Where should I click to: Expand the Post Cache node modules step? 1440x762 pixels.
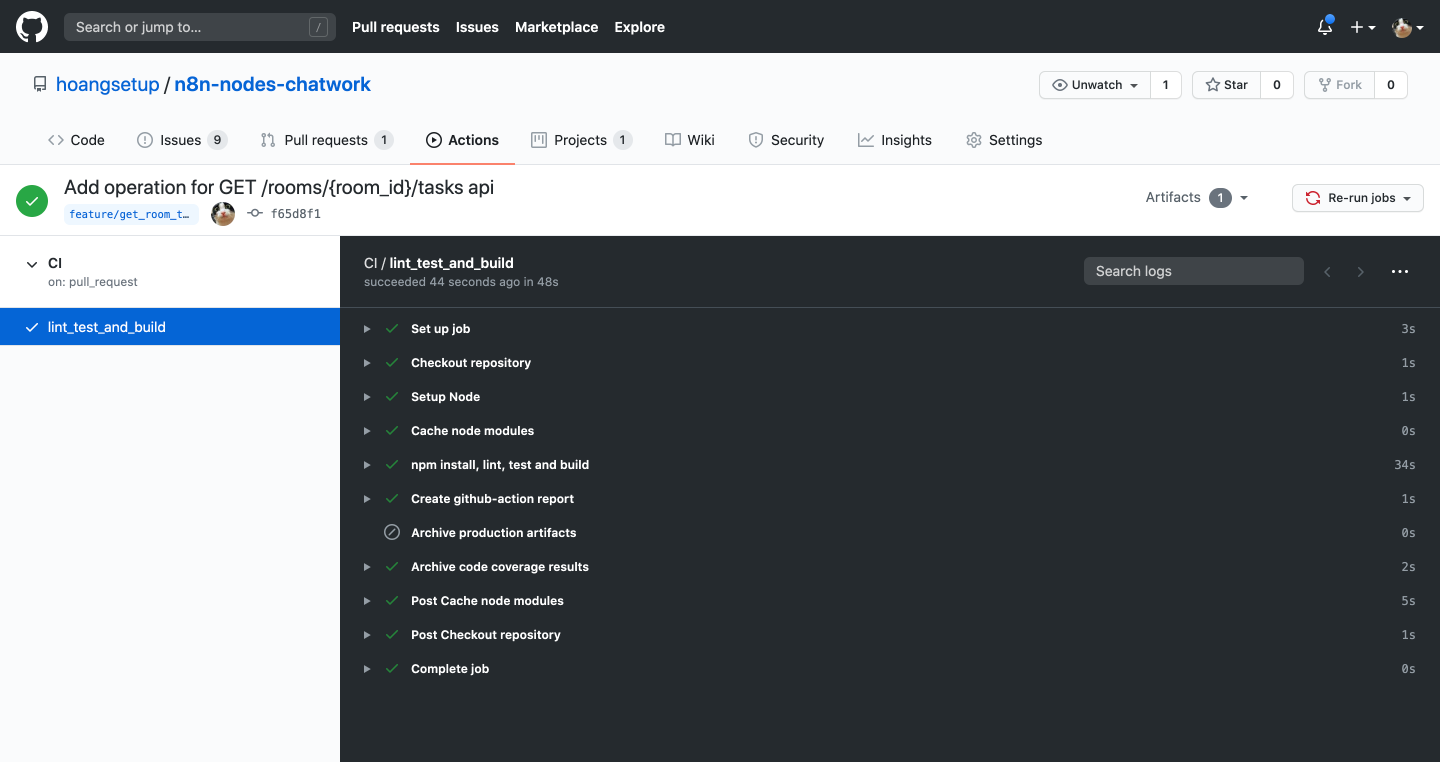click(x=367, y=601)
